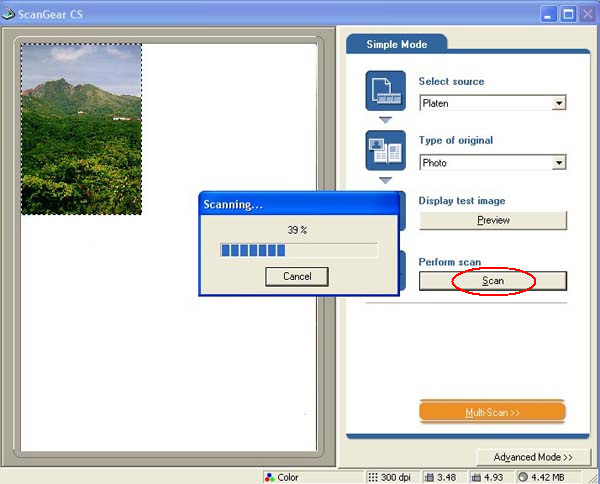Maximize the ScanGear CS window

[568, 15]
